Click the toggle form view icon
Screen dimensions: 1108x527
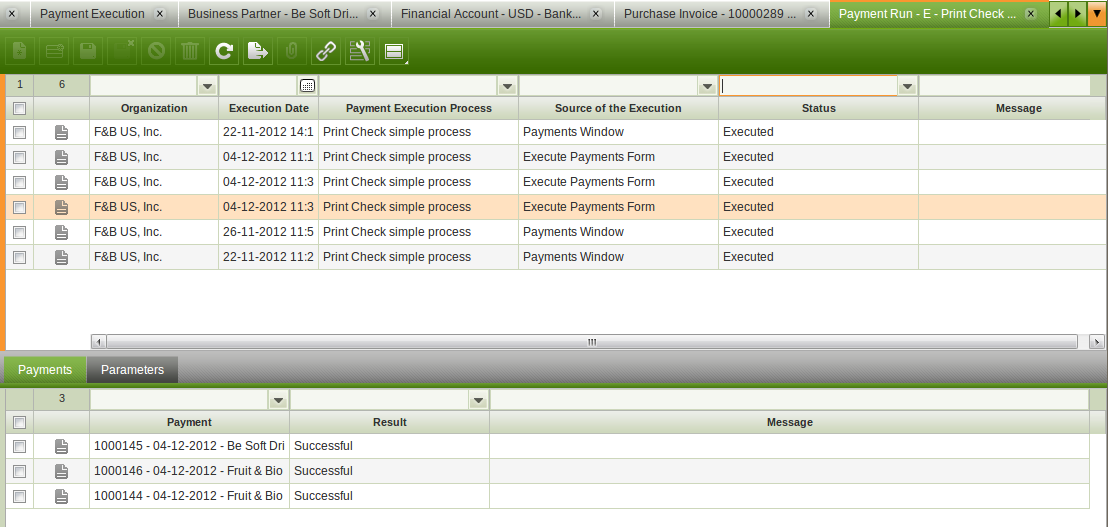[x=394, y=52]
